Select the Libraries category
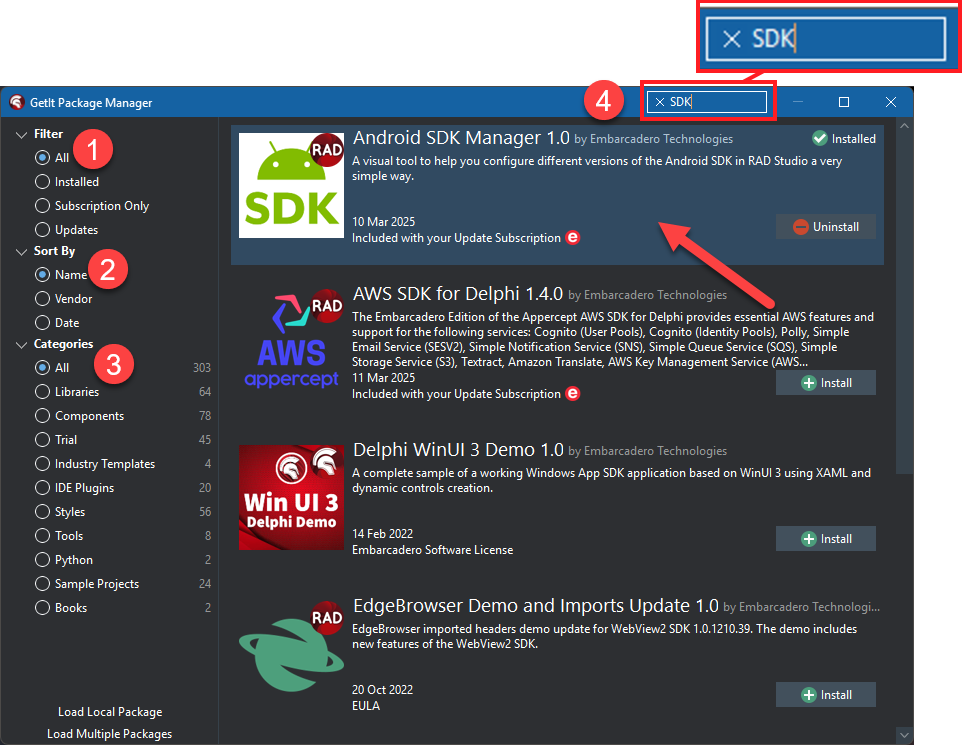This screenshot has width=962, height=745. tap(67, 392)
